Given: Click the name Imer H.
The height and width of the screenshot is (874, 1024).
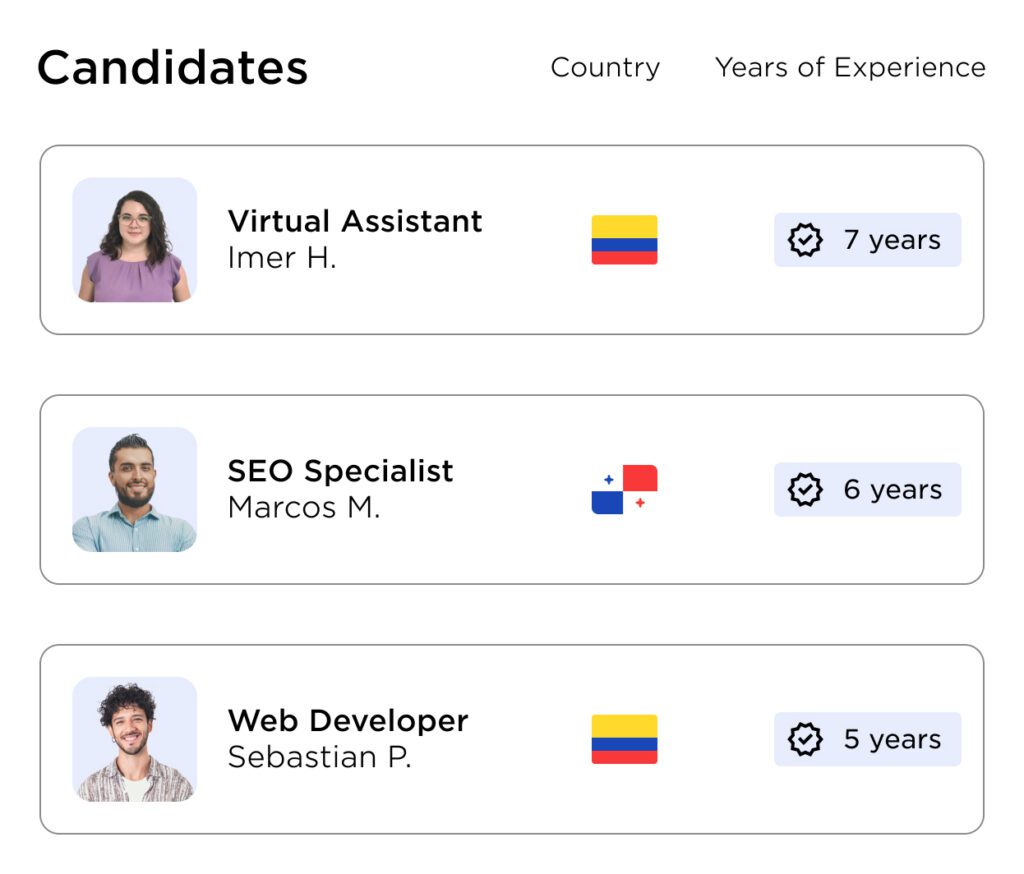Looking at the screenshot, I should [282, 258].
